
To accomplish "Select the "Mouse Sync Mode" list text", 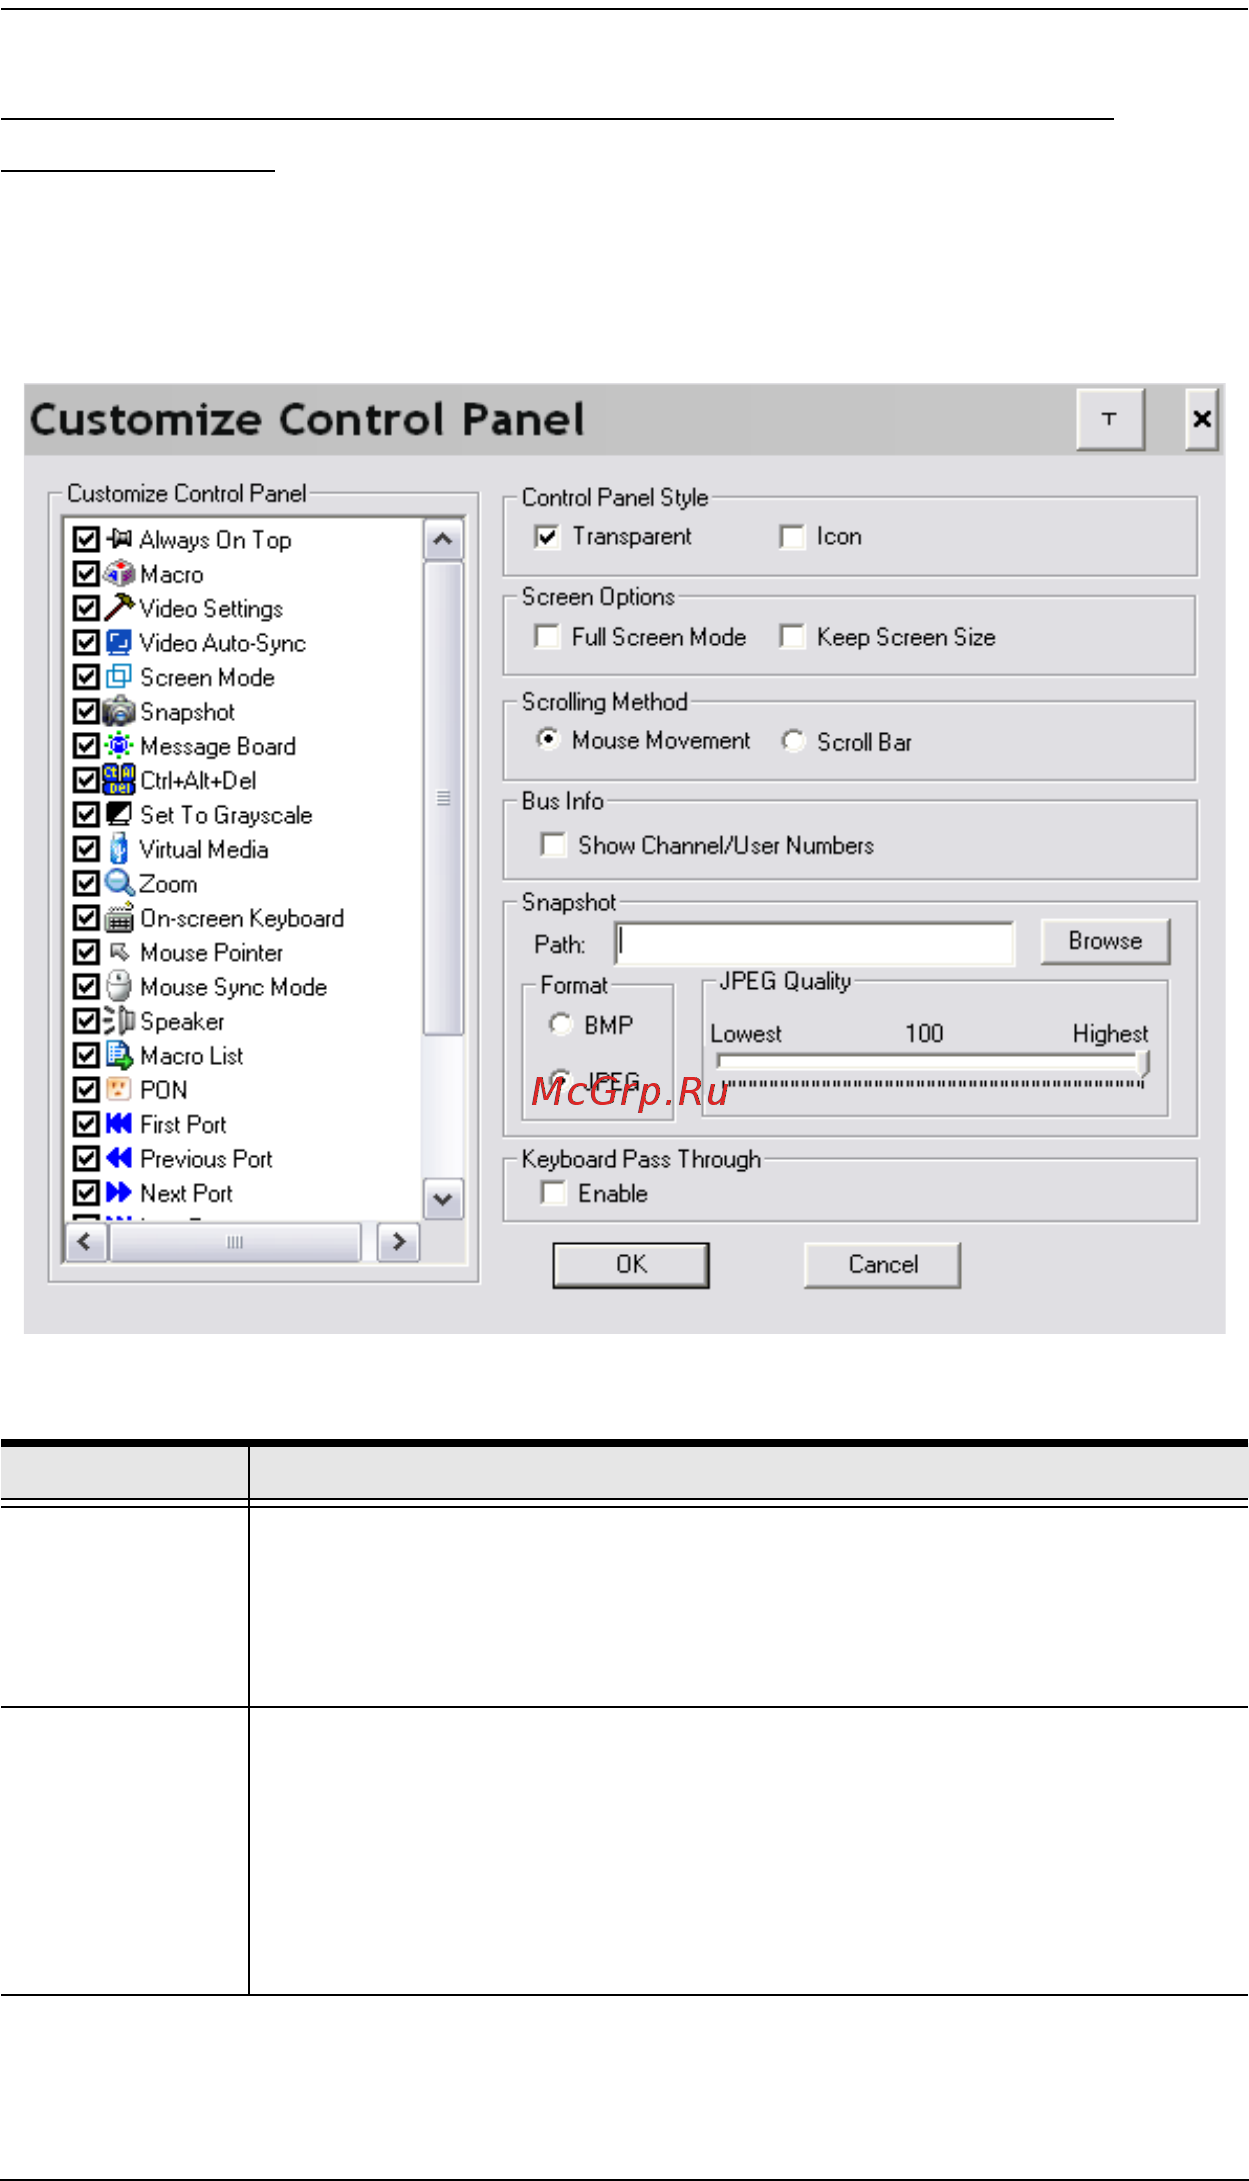I will (x=233, y=987).
